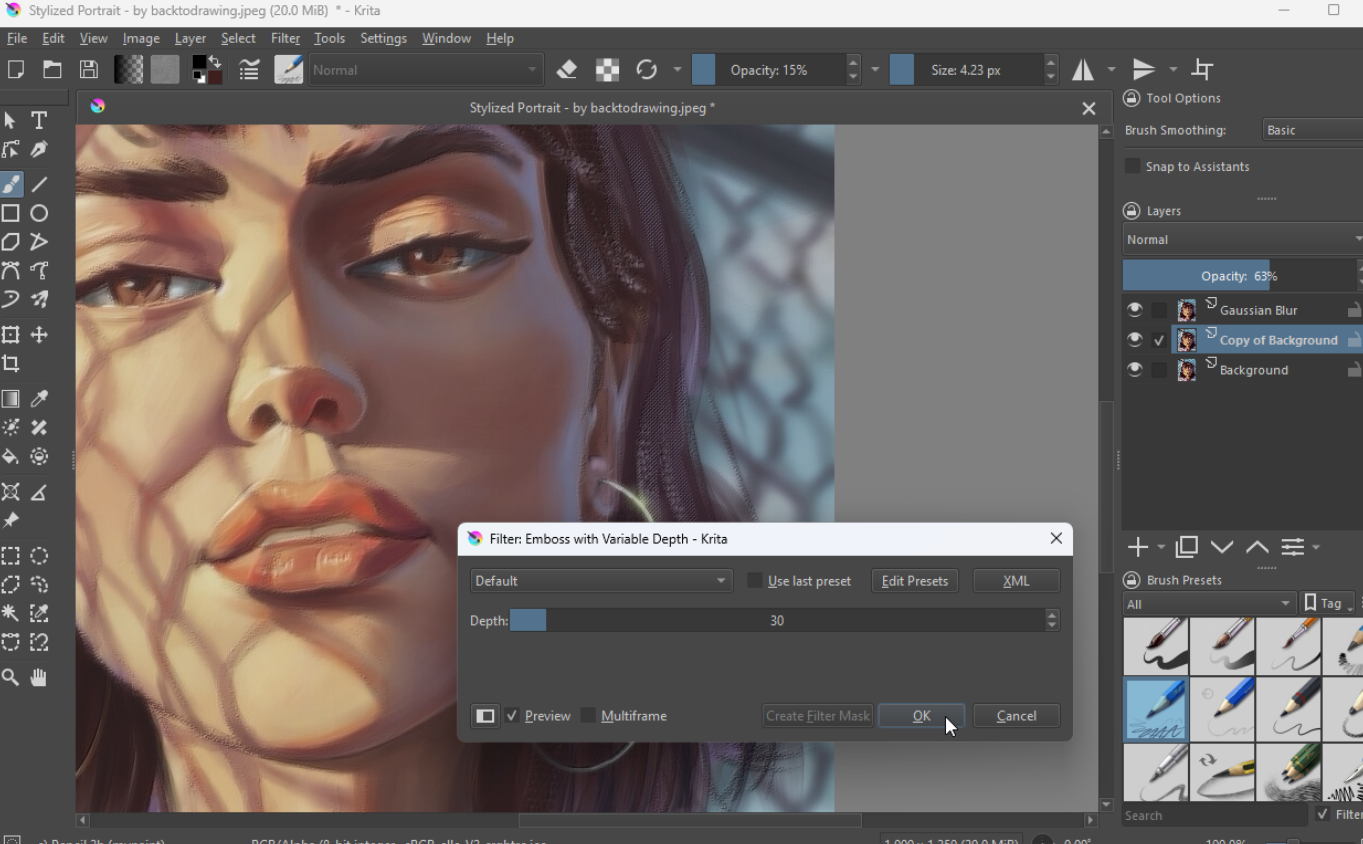Screen dimensions: 1363x844
Task: Open the Default preset dropdown
Action: (x=600, y=581)
